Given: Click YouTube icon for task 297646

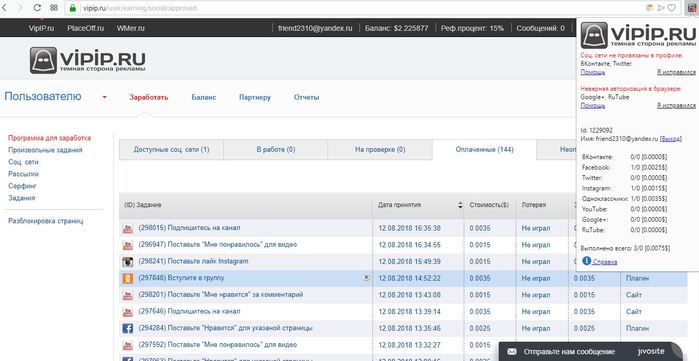Looking at the screenshot, I should click(x=128, y=312).
